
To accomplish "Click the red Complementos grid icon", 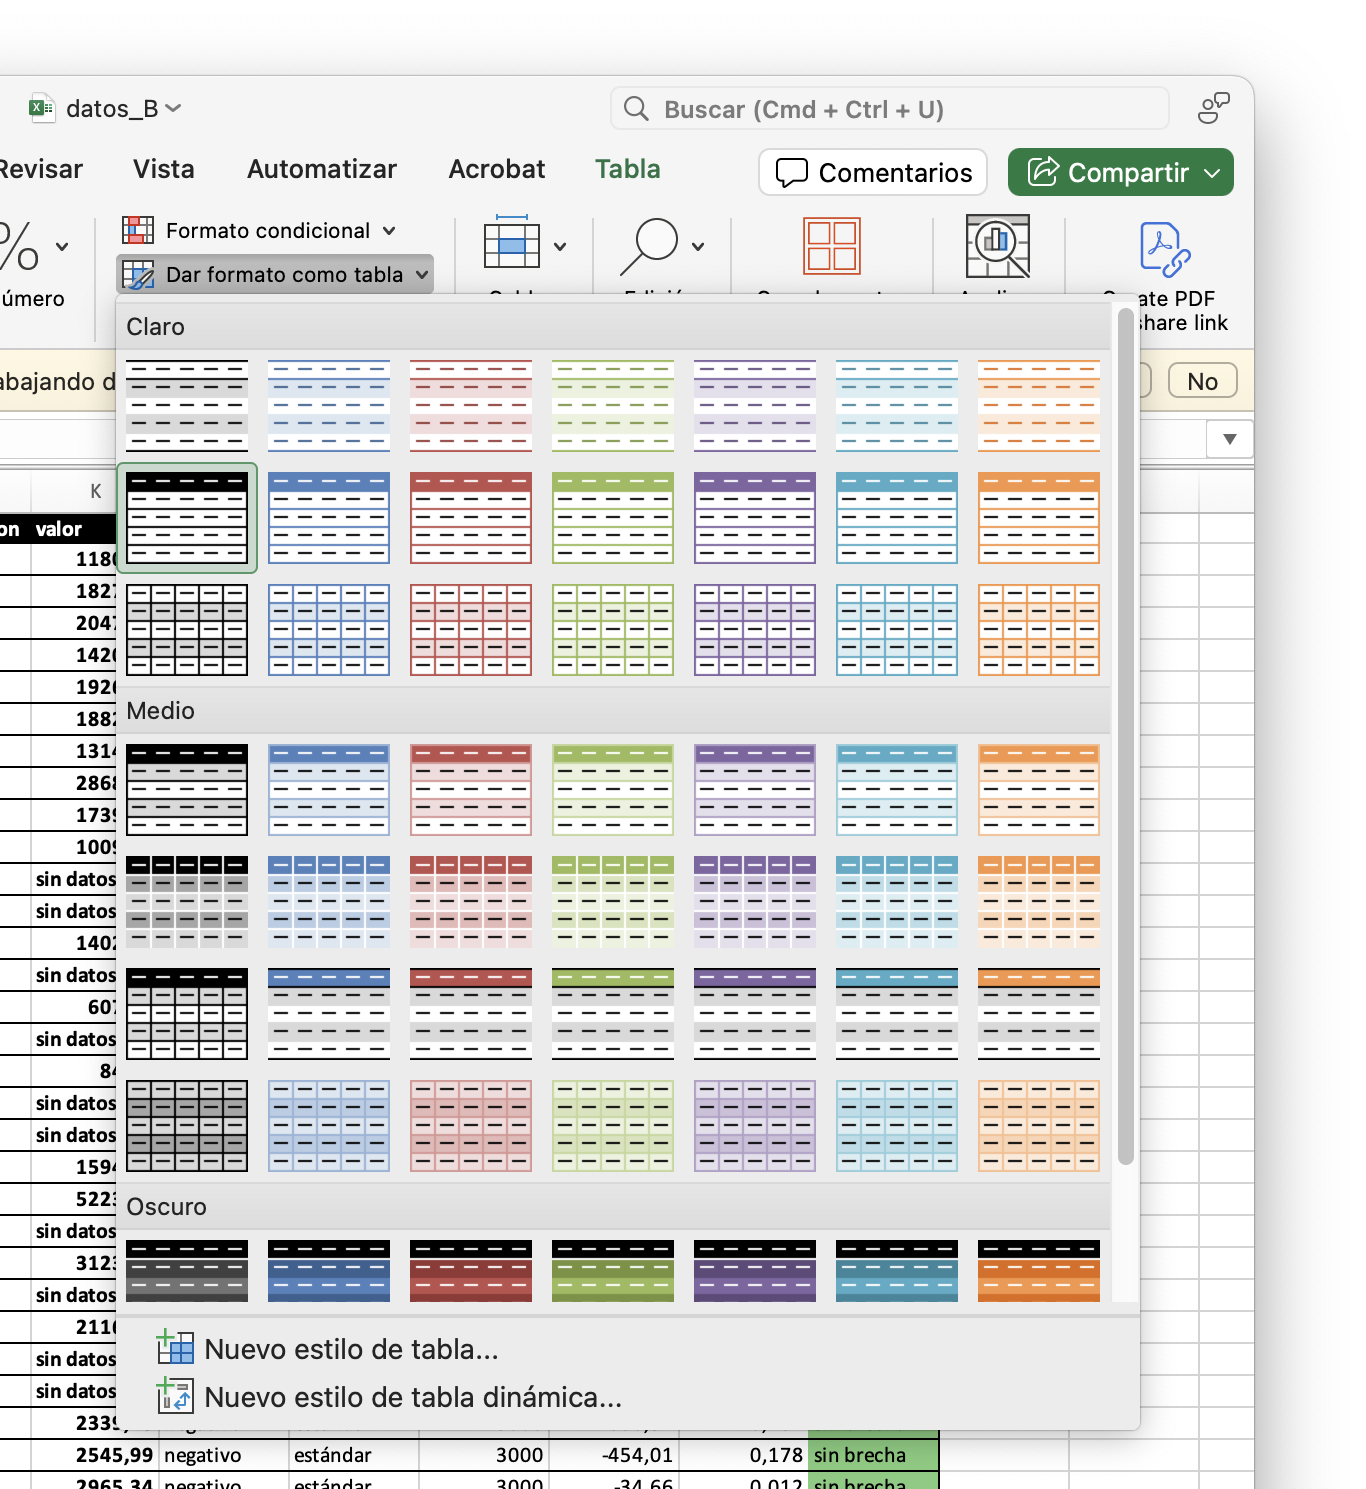I will 831,246.
